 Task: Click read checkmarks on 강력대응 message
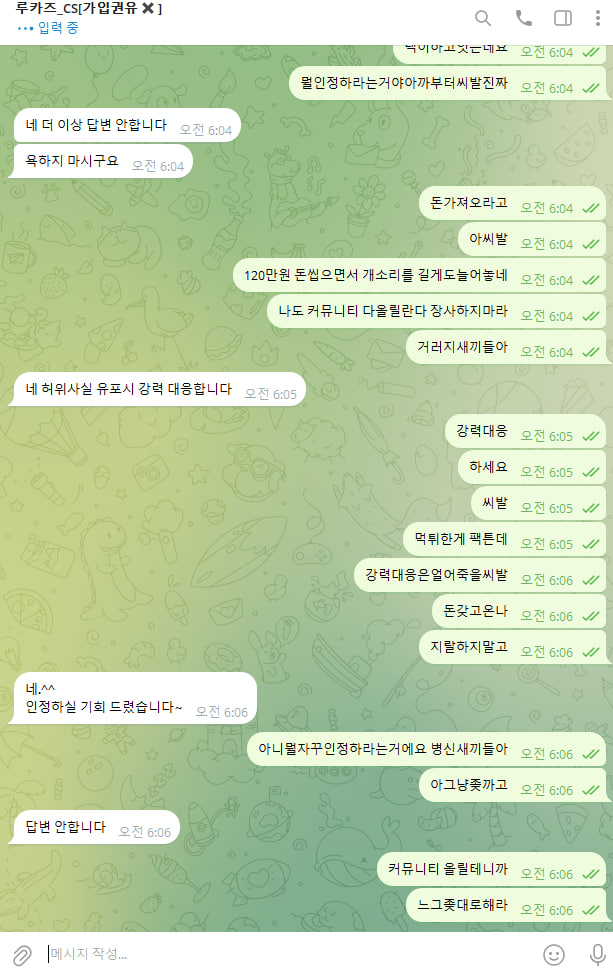[x=591, y=436]
